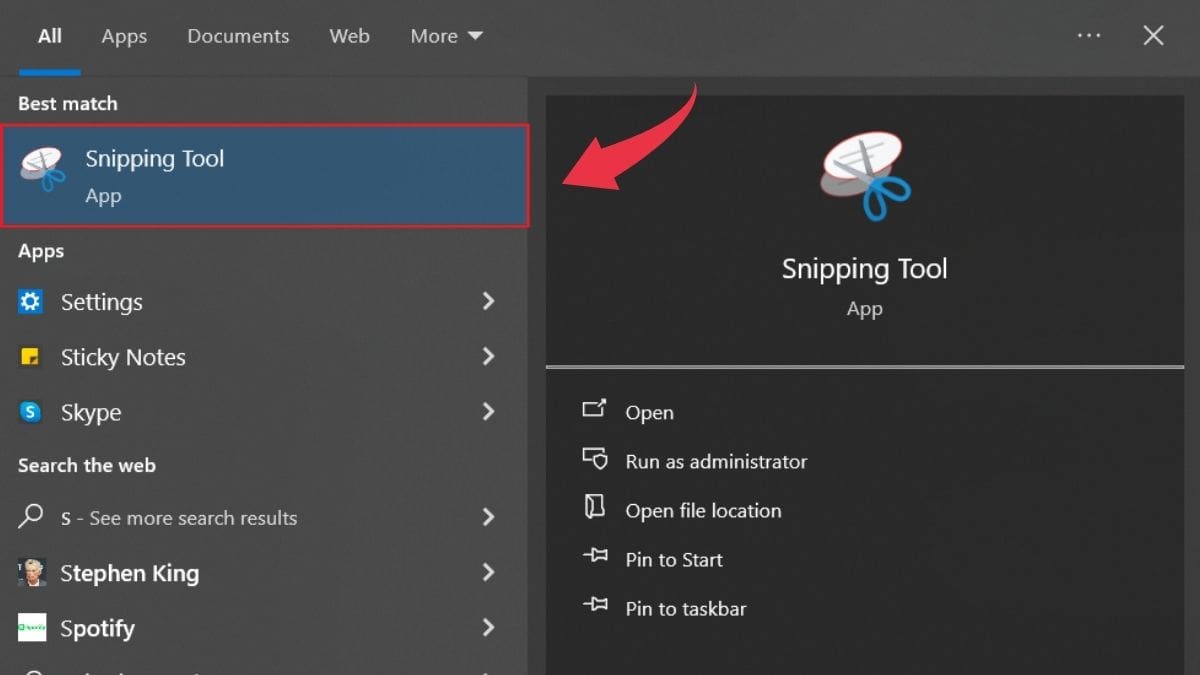This screenshot has height=675, width=1200.
Task: Click the Settings gear icon
Action: click(x=31, y=301)
